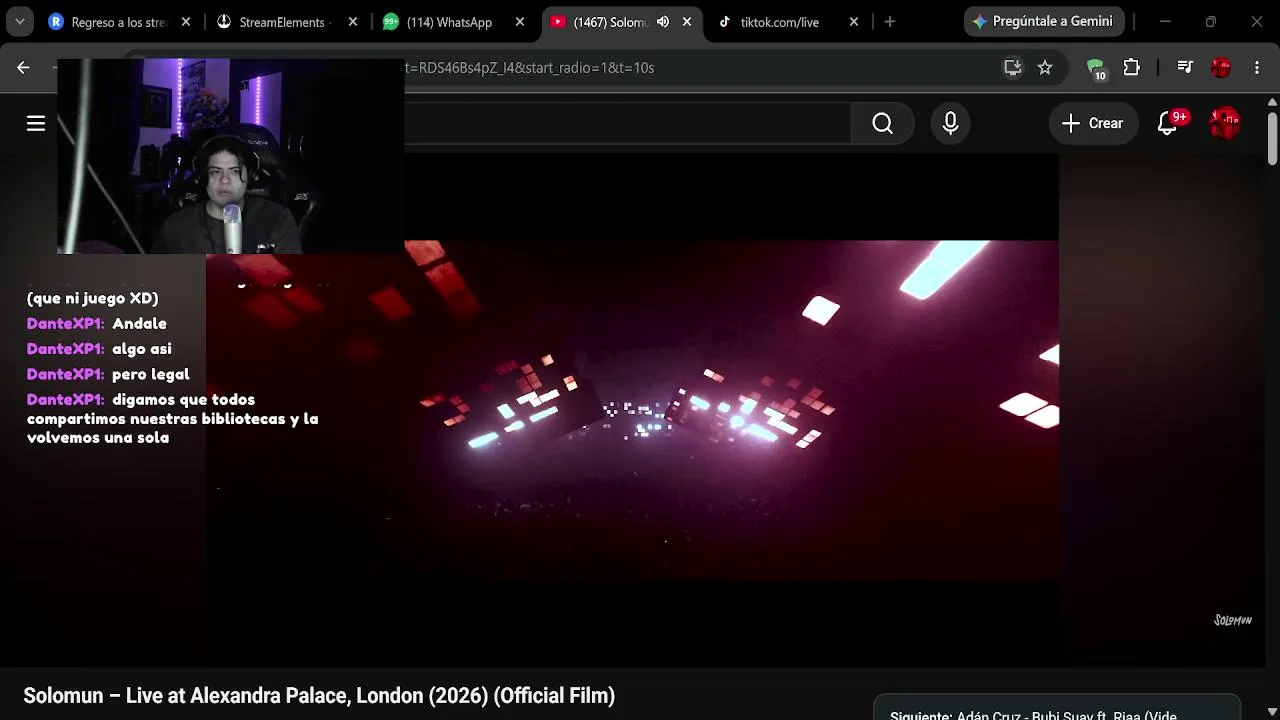The image size is (1280, 720).
Task: Select the (1467) Solomun YouTube tab
Action: pyautogui.click(x=600, y=22)
